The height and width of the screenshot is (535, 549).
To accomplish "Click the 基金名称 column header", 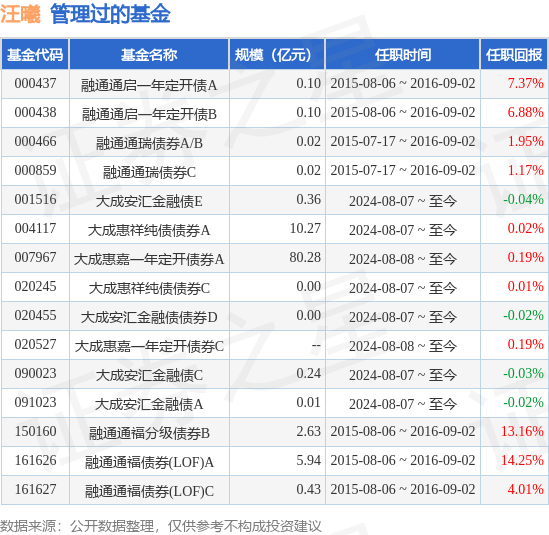I will [149, 55].
